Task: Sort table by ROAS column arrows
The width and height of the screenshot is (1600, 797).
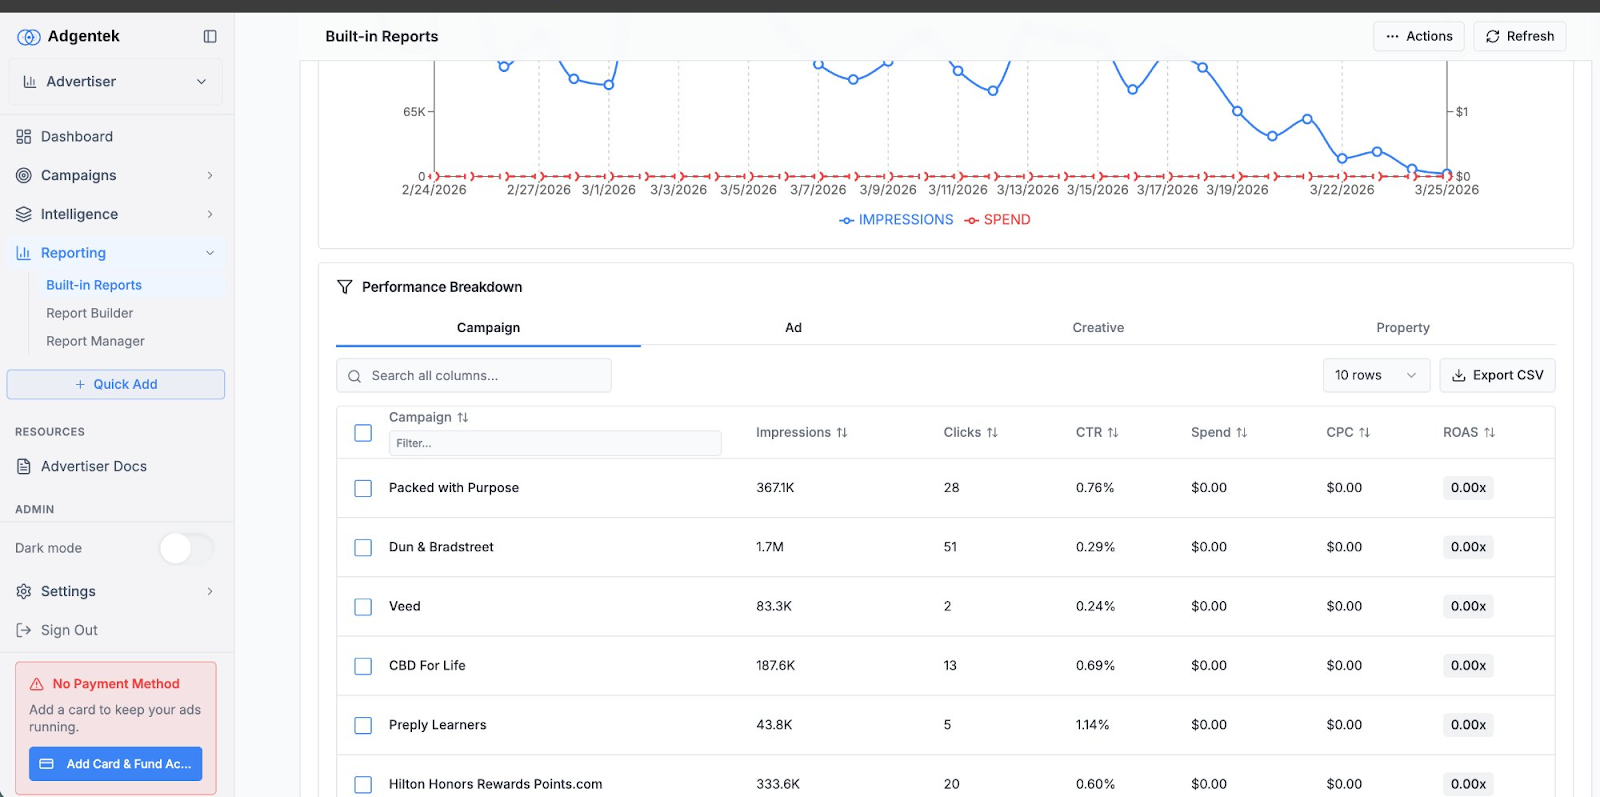Action: coord(1489,433)
